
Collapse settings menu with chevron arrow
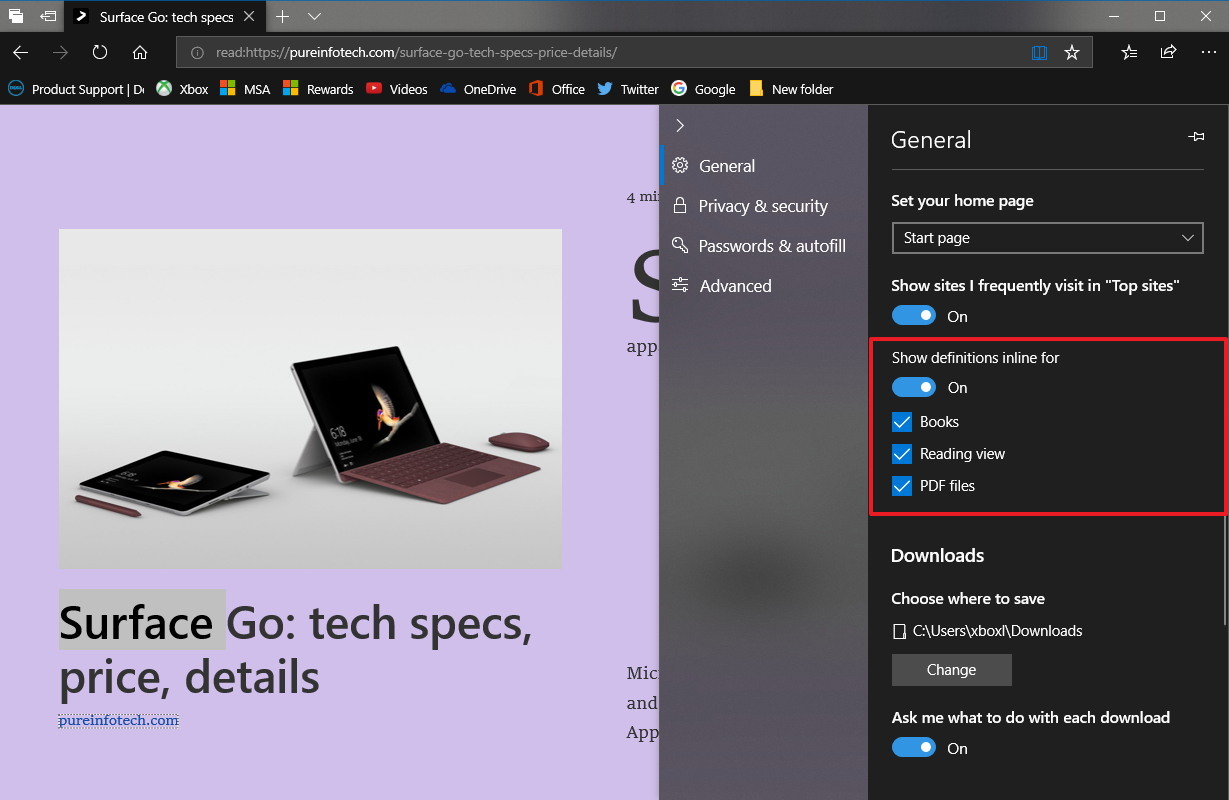tap(680, 125)
